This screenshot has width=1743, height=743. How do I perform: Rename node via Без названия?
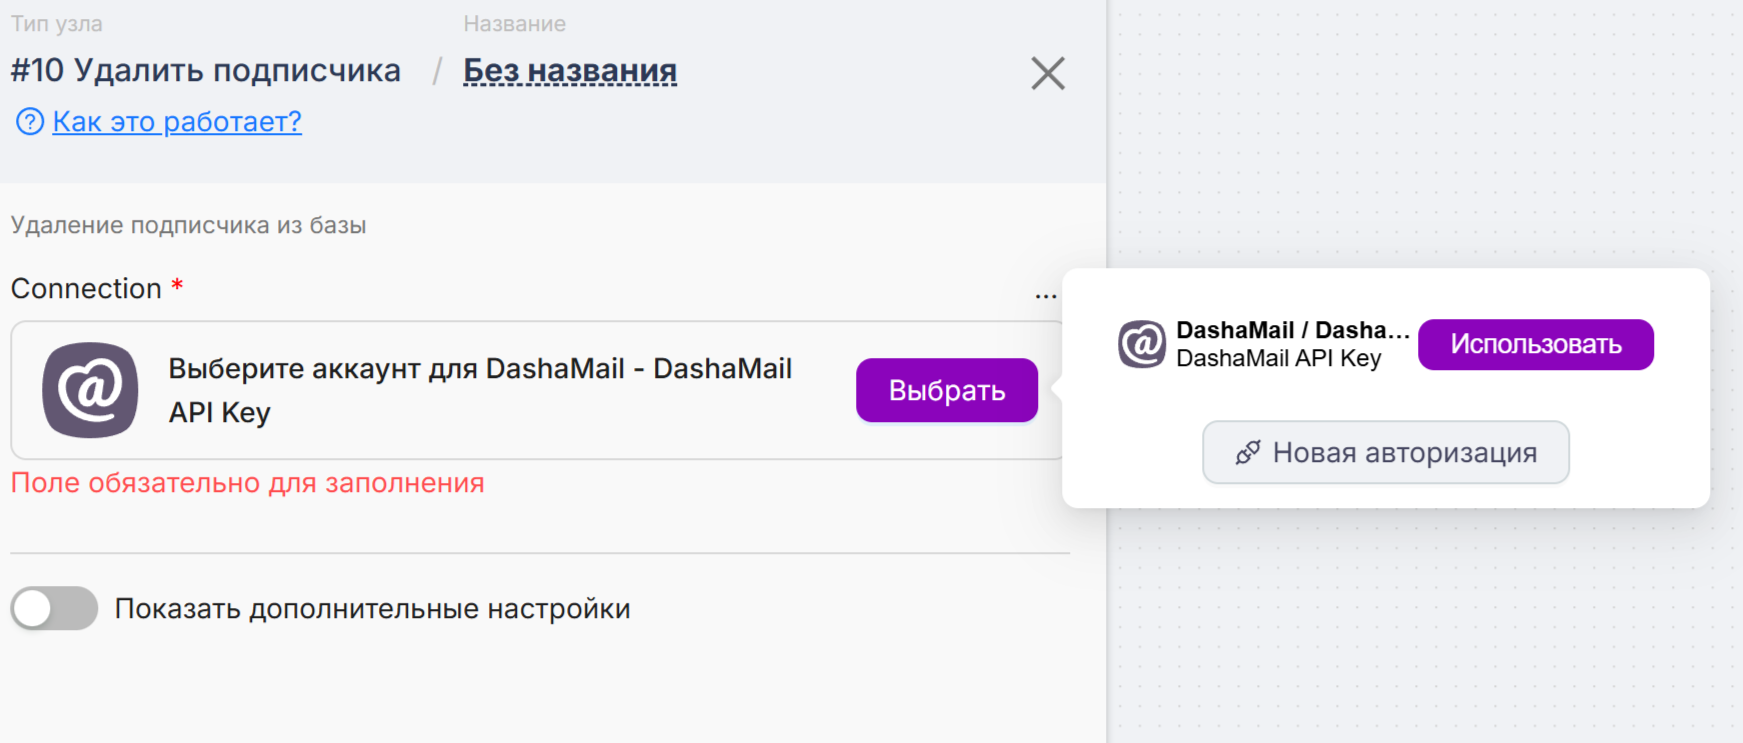tap(569, 71)
